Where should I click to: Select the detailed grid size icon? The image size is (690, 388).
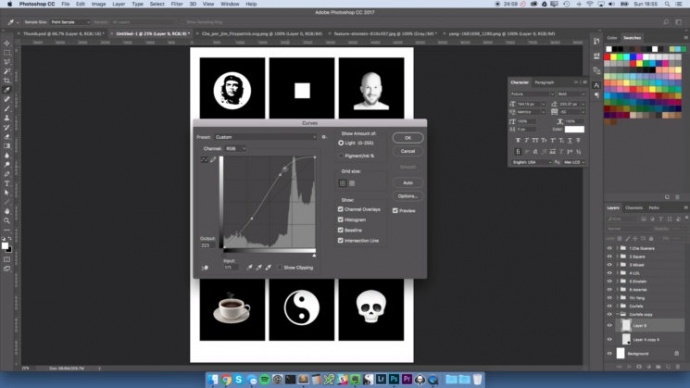[x=352, y=183]
